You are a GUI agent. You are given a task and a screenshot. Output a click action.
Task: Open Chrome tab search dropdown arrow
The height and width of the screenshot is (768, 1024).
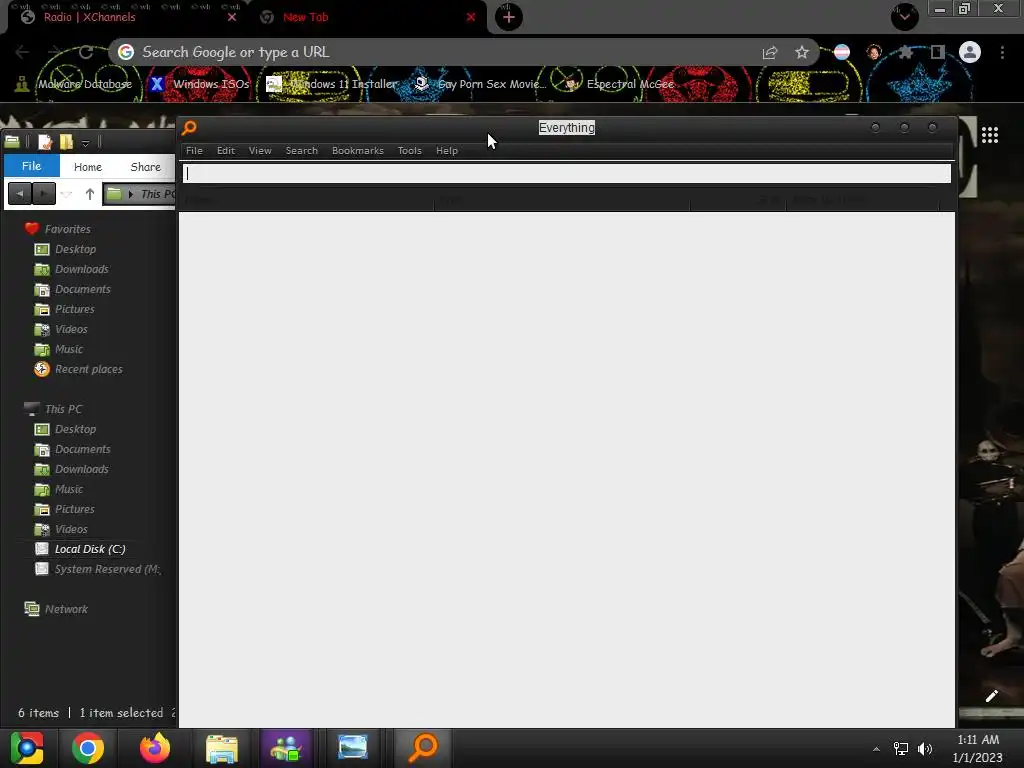(904, 16)
